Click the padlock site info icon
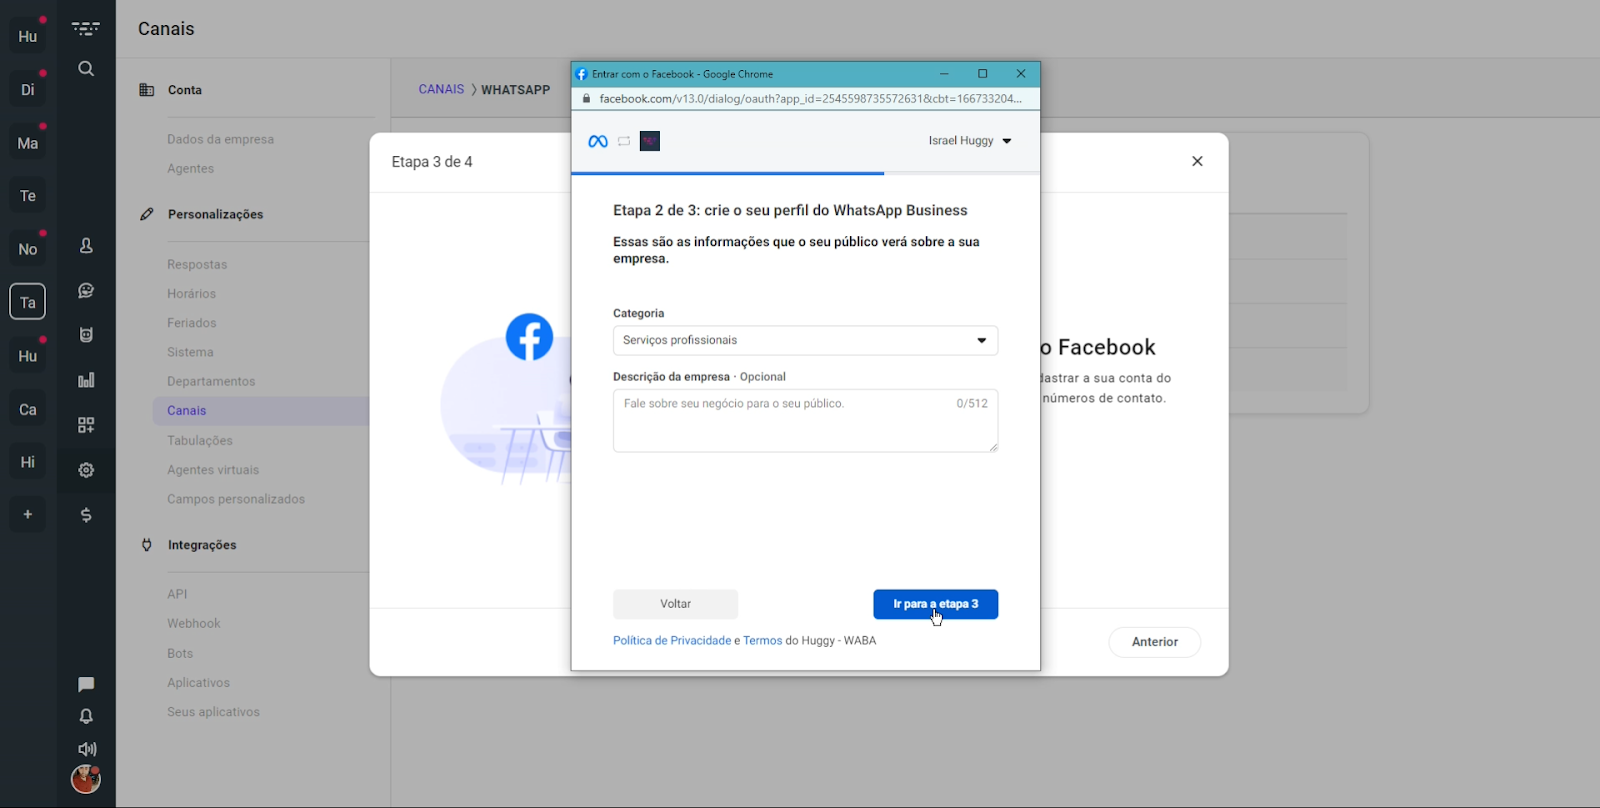The width and height of the screenshot is (1600, 808). (587, 99)
